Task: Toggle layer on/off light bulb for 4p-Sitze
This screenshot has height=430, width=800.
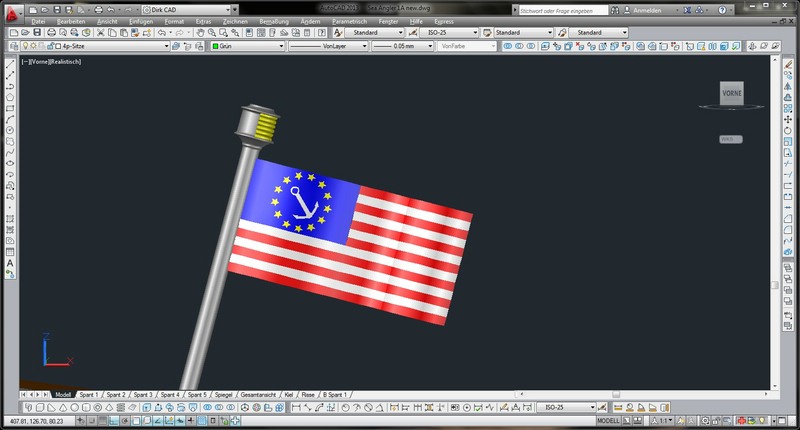Action: (x=25, y=46)
